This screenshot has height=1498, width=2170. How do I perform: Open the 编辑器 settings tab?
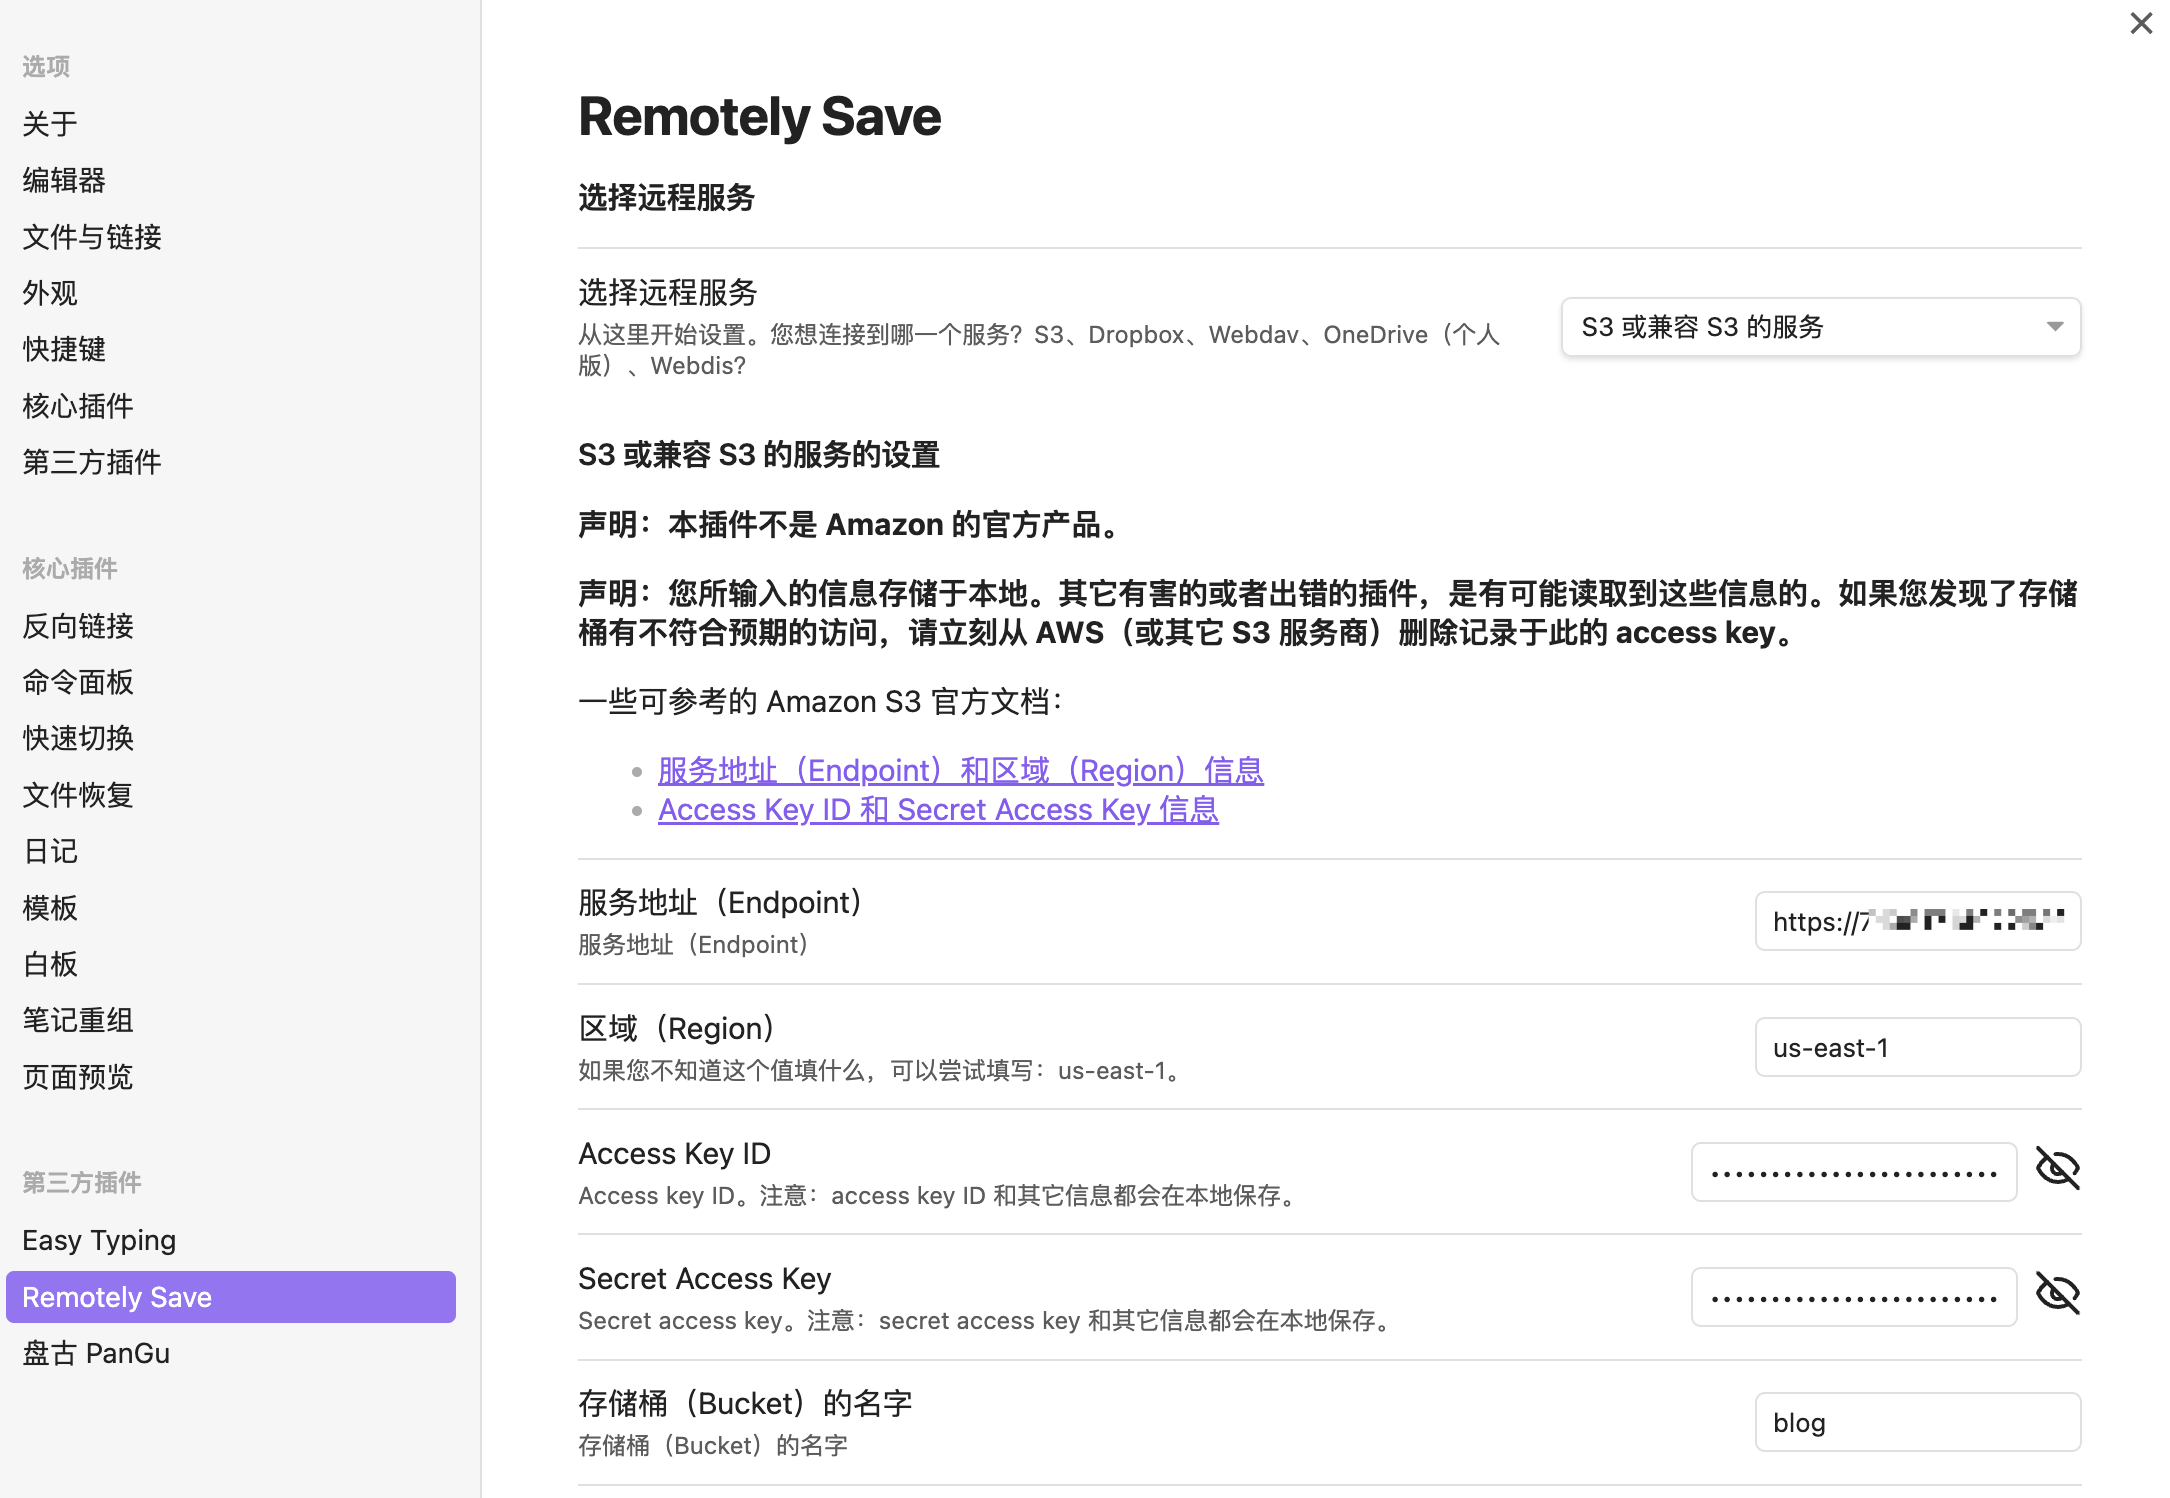tap(64, 180)
